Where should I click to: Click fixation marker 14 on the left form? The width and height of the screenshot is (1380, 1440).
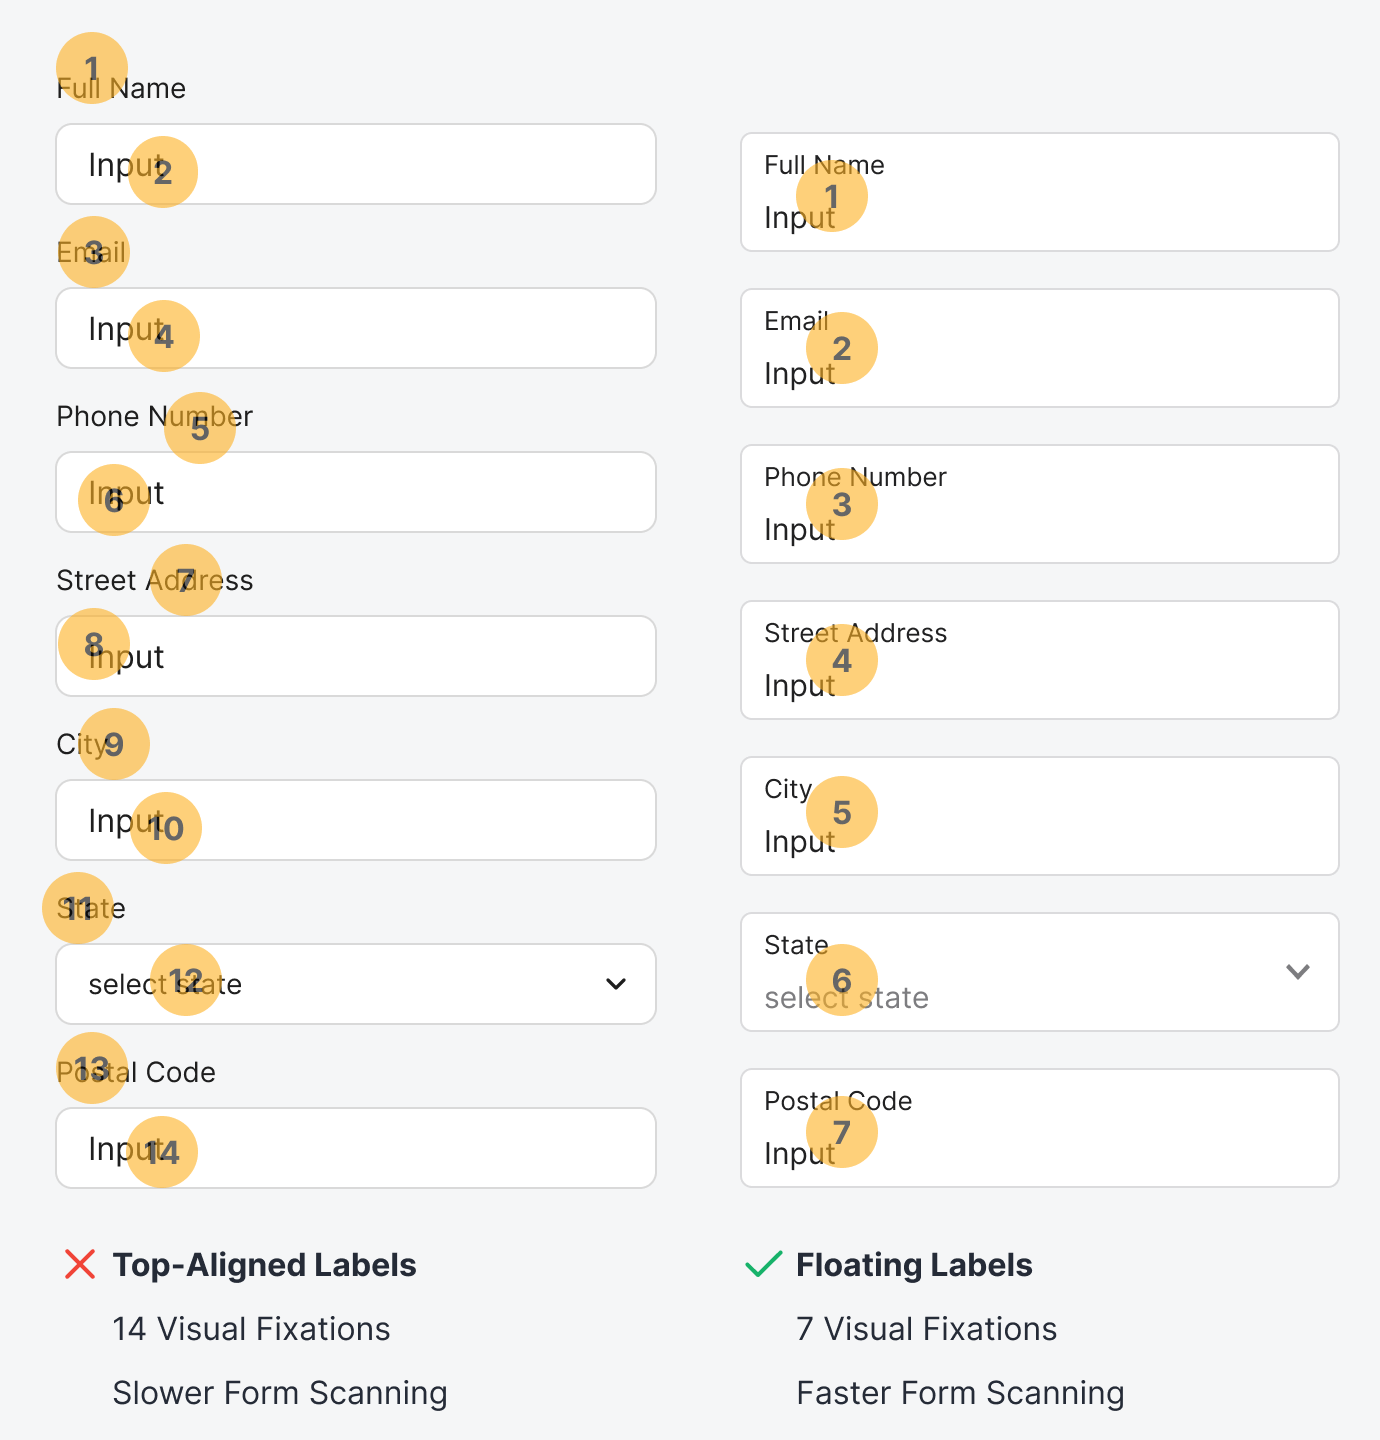click(163, 1152)
